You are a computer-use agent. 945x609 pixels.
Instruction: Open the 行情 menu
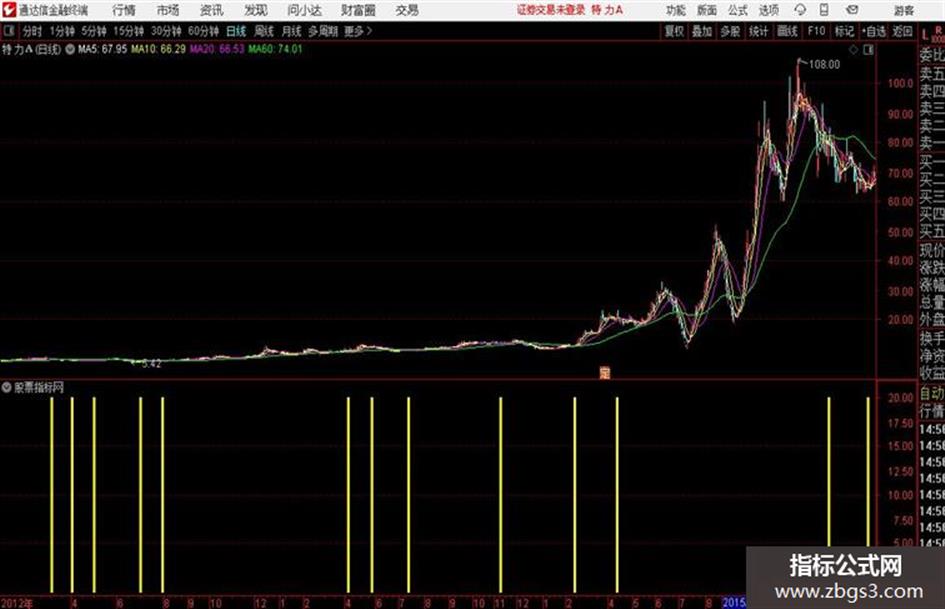[124, 10]
